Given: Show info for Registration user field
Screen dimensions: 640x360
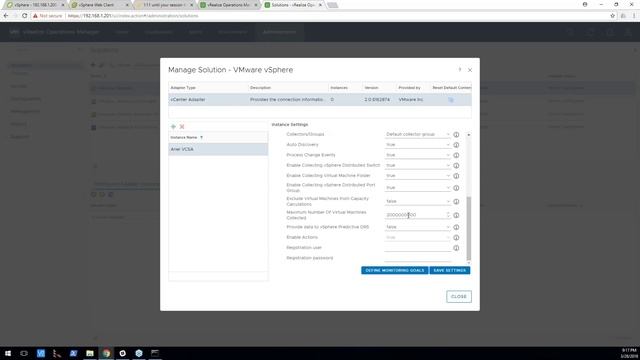Looking at the screenshot, I should pyautogui.click(x=456, y=248).
